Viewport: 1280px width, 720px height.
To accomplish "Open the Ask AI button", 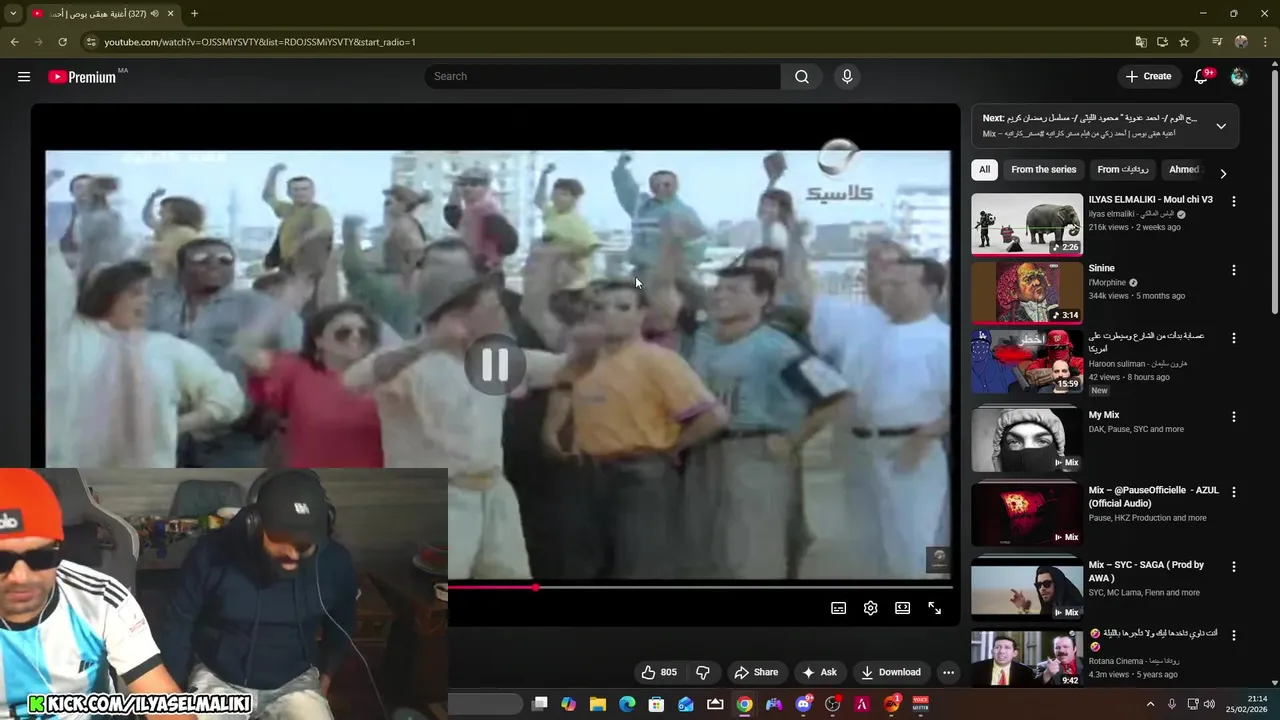I will pos(819,672).
